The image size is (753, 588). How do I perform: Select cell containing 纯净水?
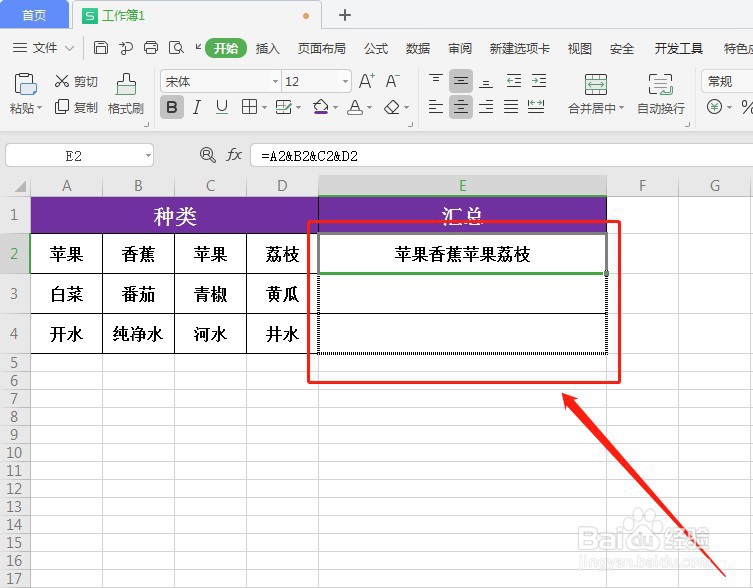(x=138, y=334)
